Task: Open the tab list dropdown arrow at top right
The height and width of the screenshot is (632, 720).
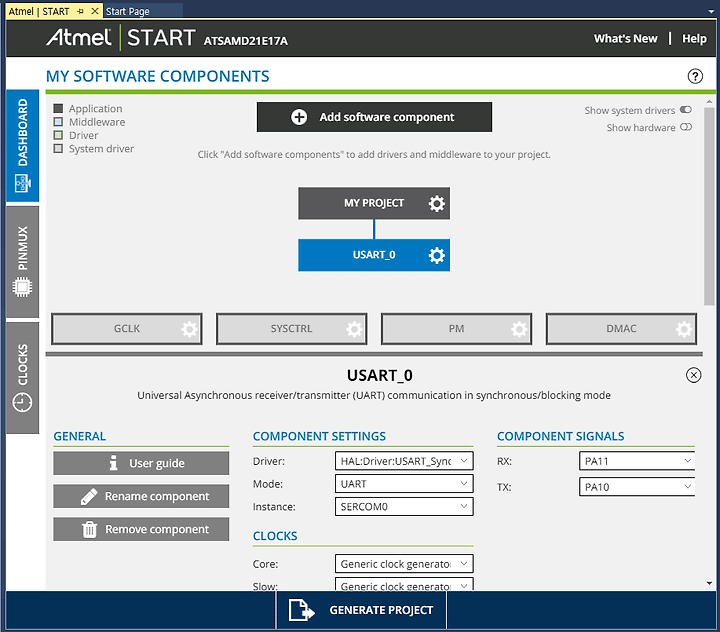Action: pyautogui.click(x=710, y=11)
